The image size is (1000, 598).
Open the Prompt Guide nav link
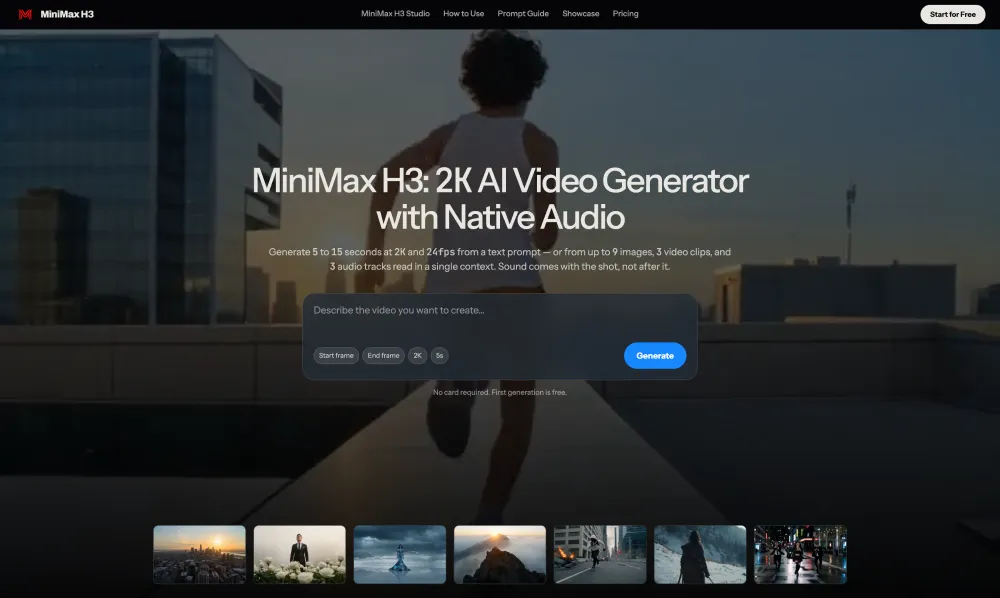pyautogui.click(x=523, y=13)
